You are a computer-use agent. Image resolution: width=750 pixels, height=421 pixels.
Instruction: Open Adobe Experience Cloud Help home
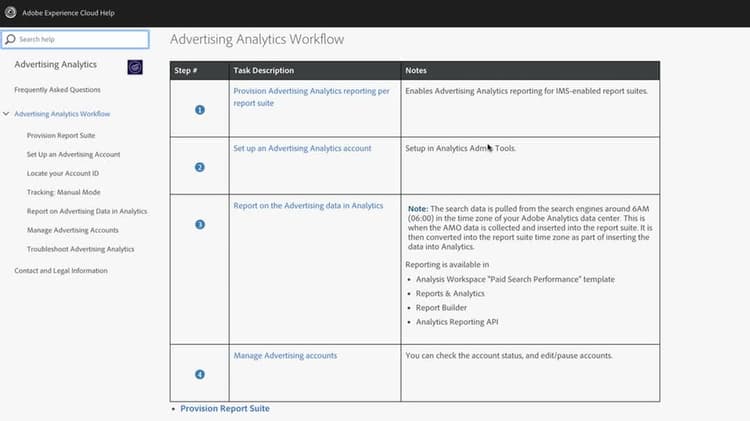coord(68,13)
